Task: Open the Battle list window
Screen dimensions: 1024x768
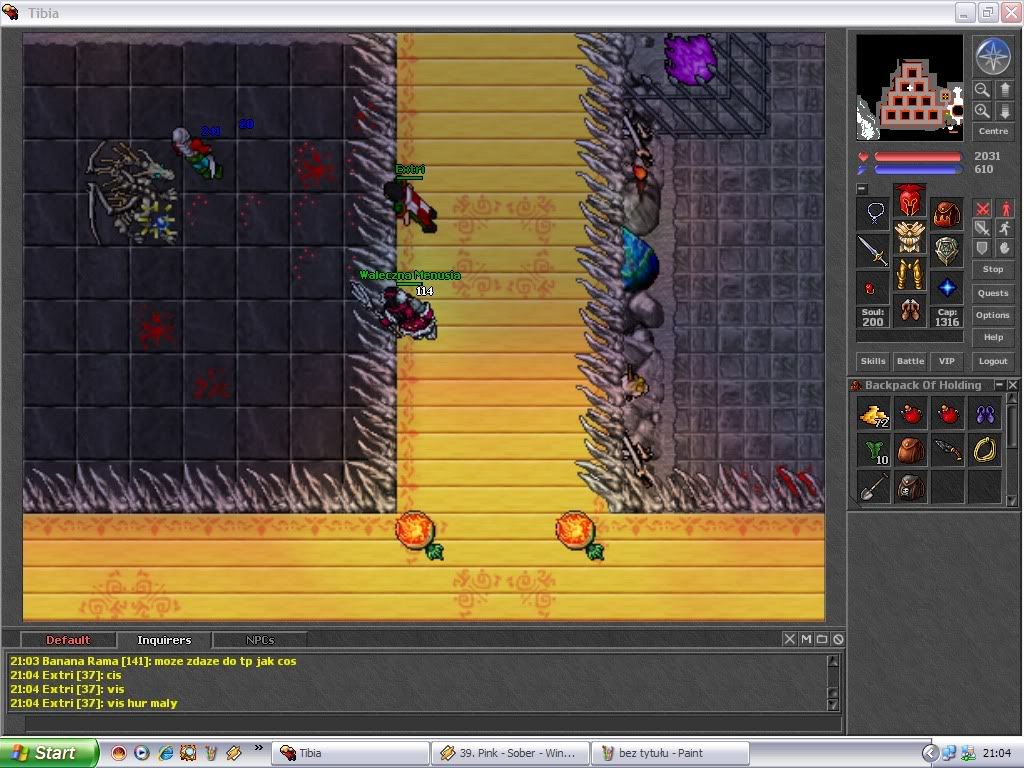Action: (x=910, y=361)
